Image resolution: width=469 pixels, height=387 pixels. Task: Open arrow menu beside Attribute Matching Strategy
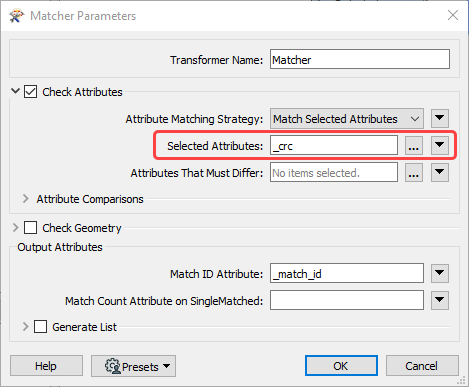click(x=440, y=118)
